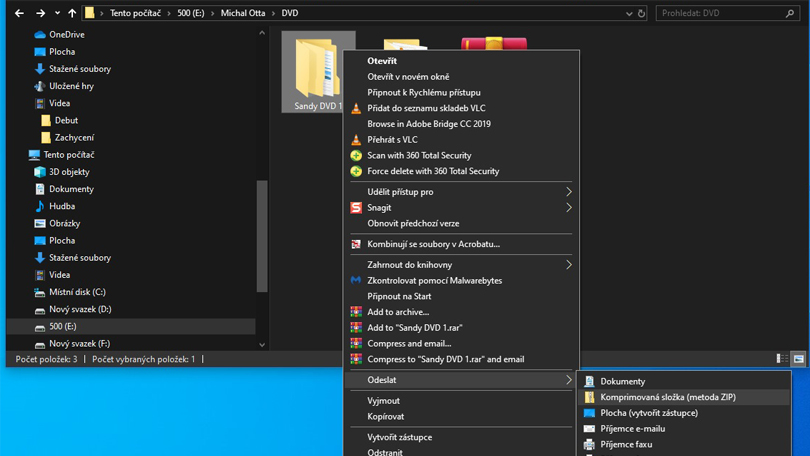Expand the address bar history dropdown
Image resolution: width=810 pixels, height=456 pixels.
point(629,13)
